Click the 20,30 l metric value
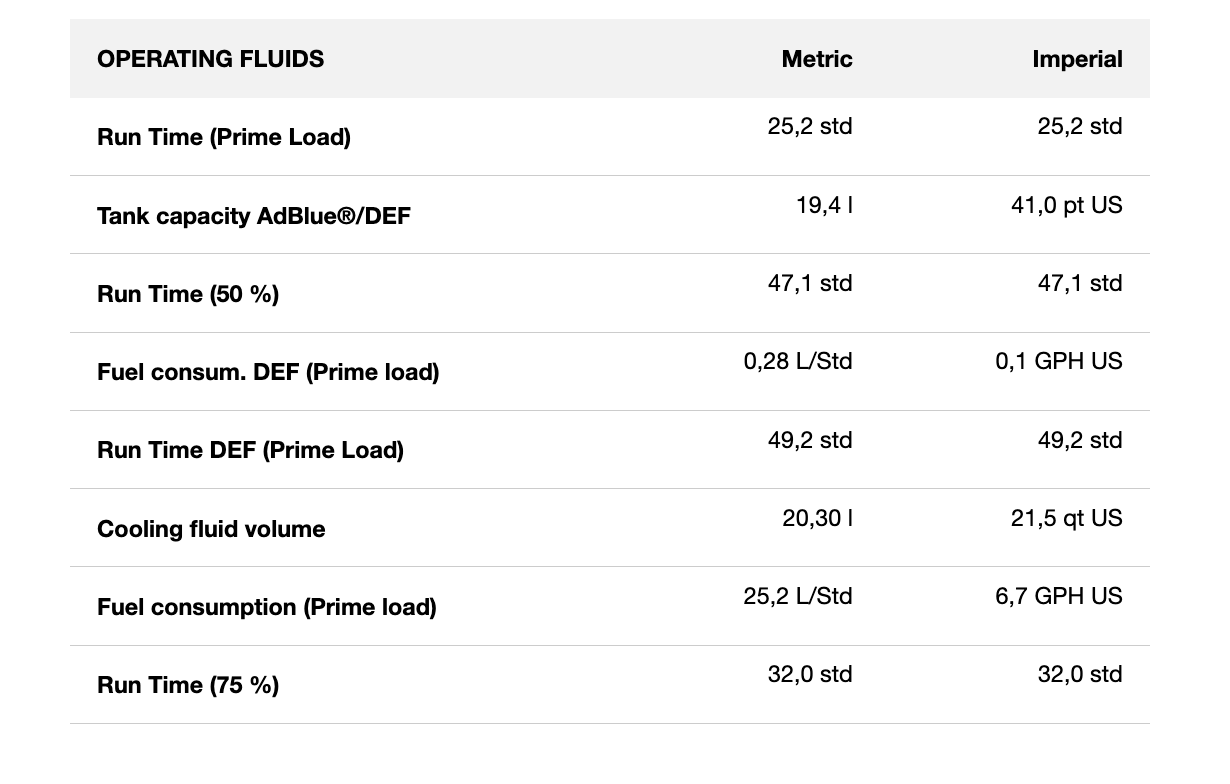The height and width of the screenshot is (784, 1230). (x=817, y=518)
